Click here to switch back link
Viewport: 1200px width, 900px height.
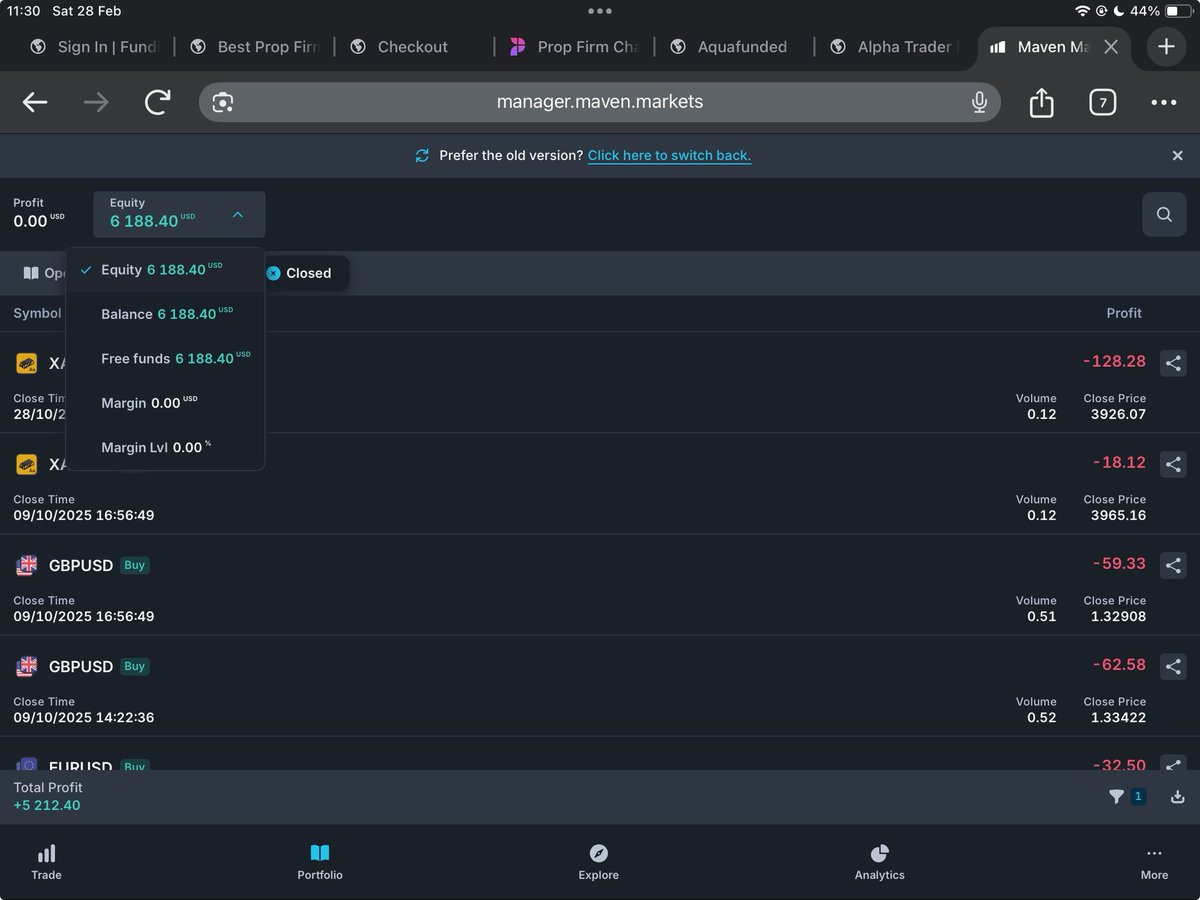coord(669,156)
